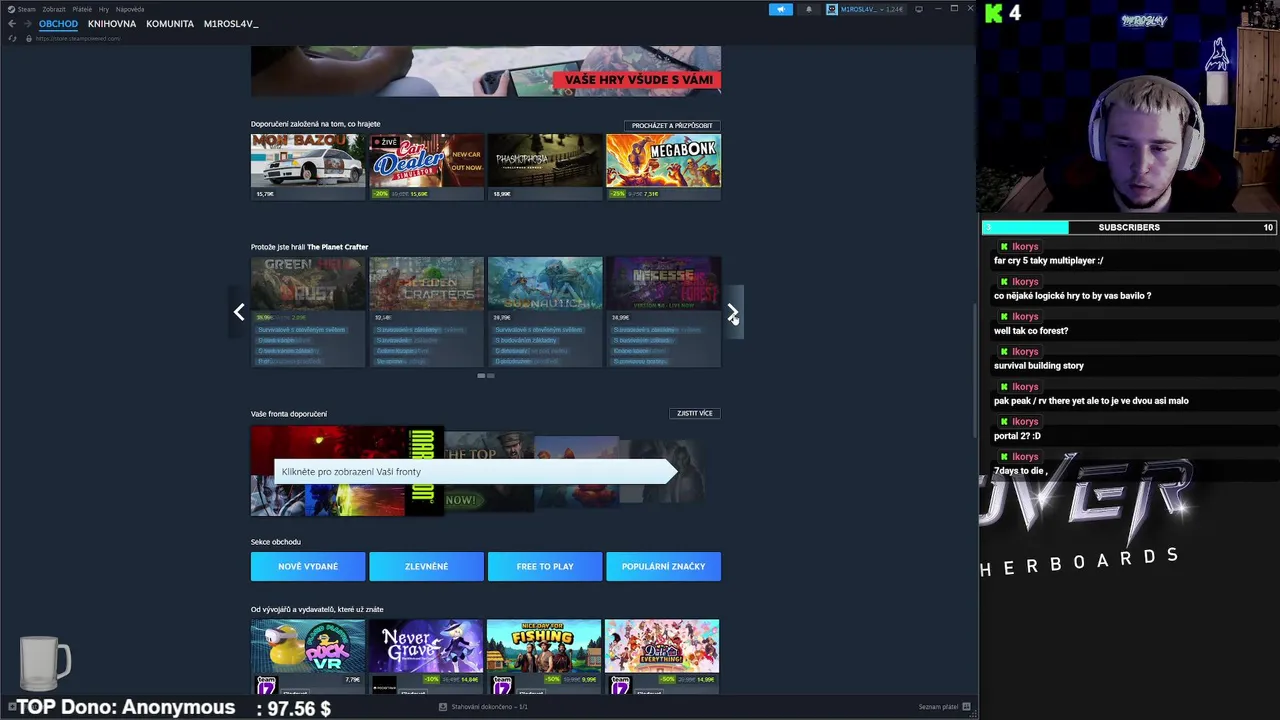Click the Big Picture mode monitor icon

(x=919, y=9)
